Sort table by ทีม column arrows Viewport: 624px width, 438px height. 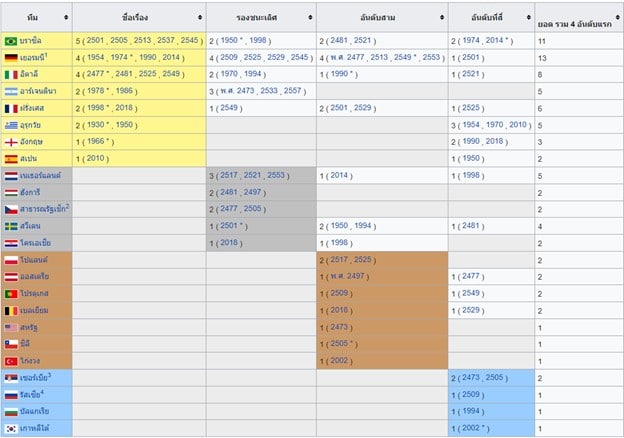(66, 17)
